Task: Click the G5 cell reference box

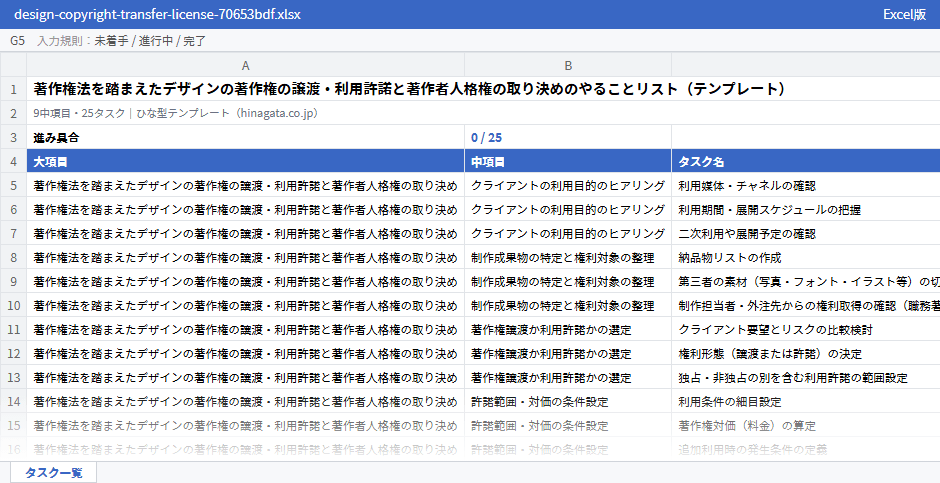Action: [x=17, y=41]
